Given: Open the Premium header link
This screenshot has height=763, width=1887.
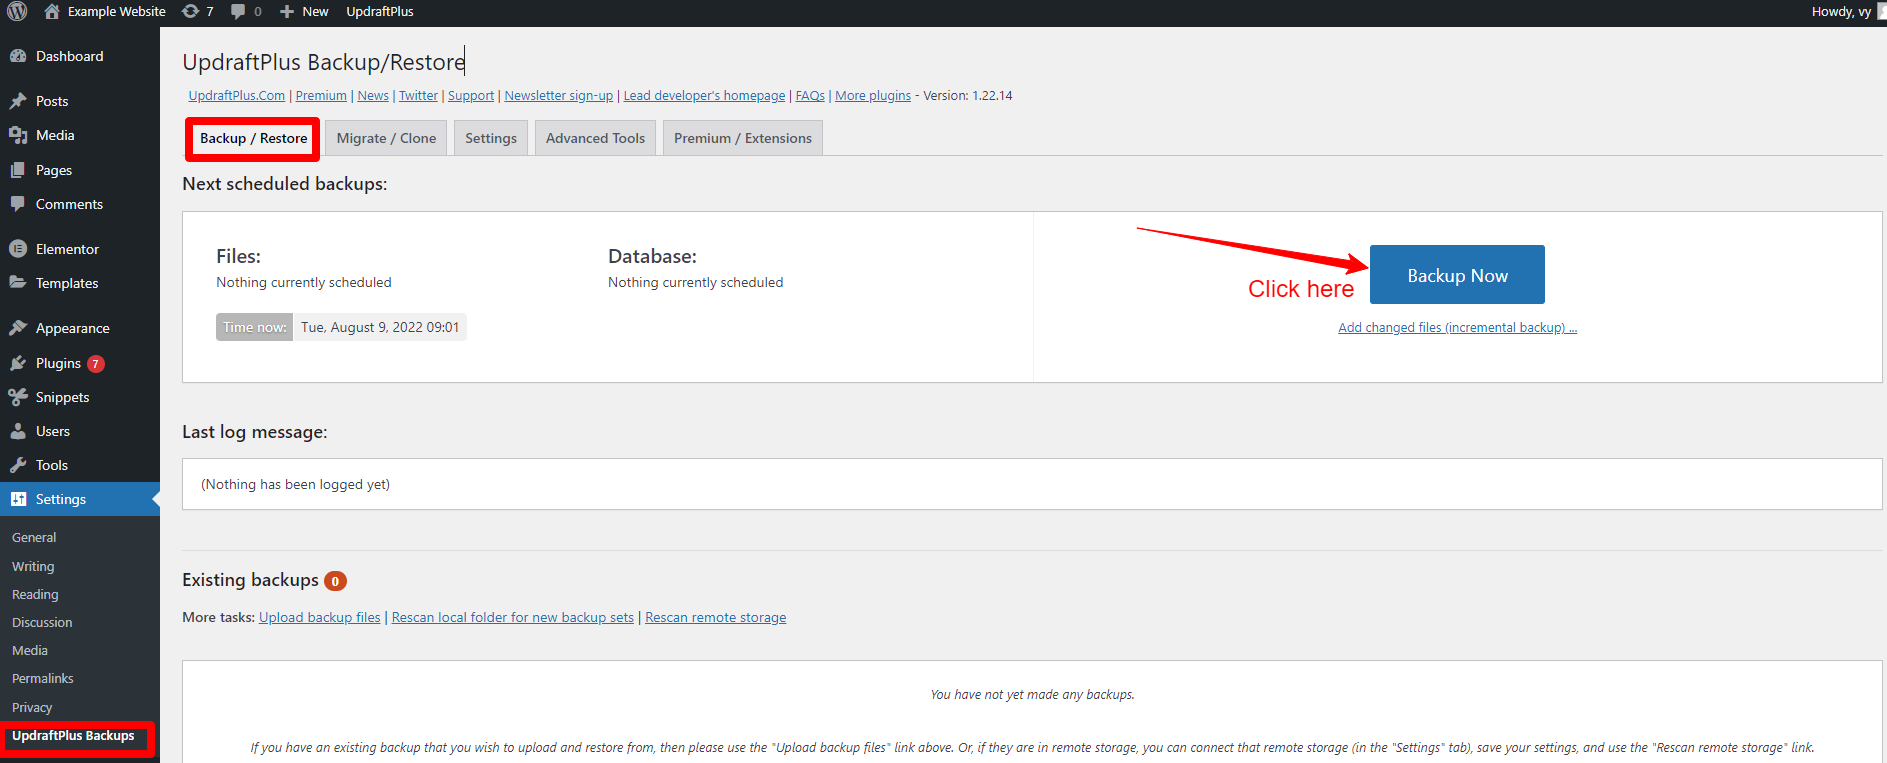Looking at the screenshot, I should click(321, 95).
